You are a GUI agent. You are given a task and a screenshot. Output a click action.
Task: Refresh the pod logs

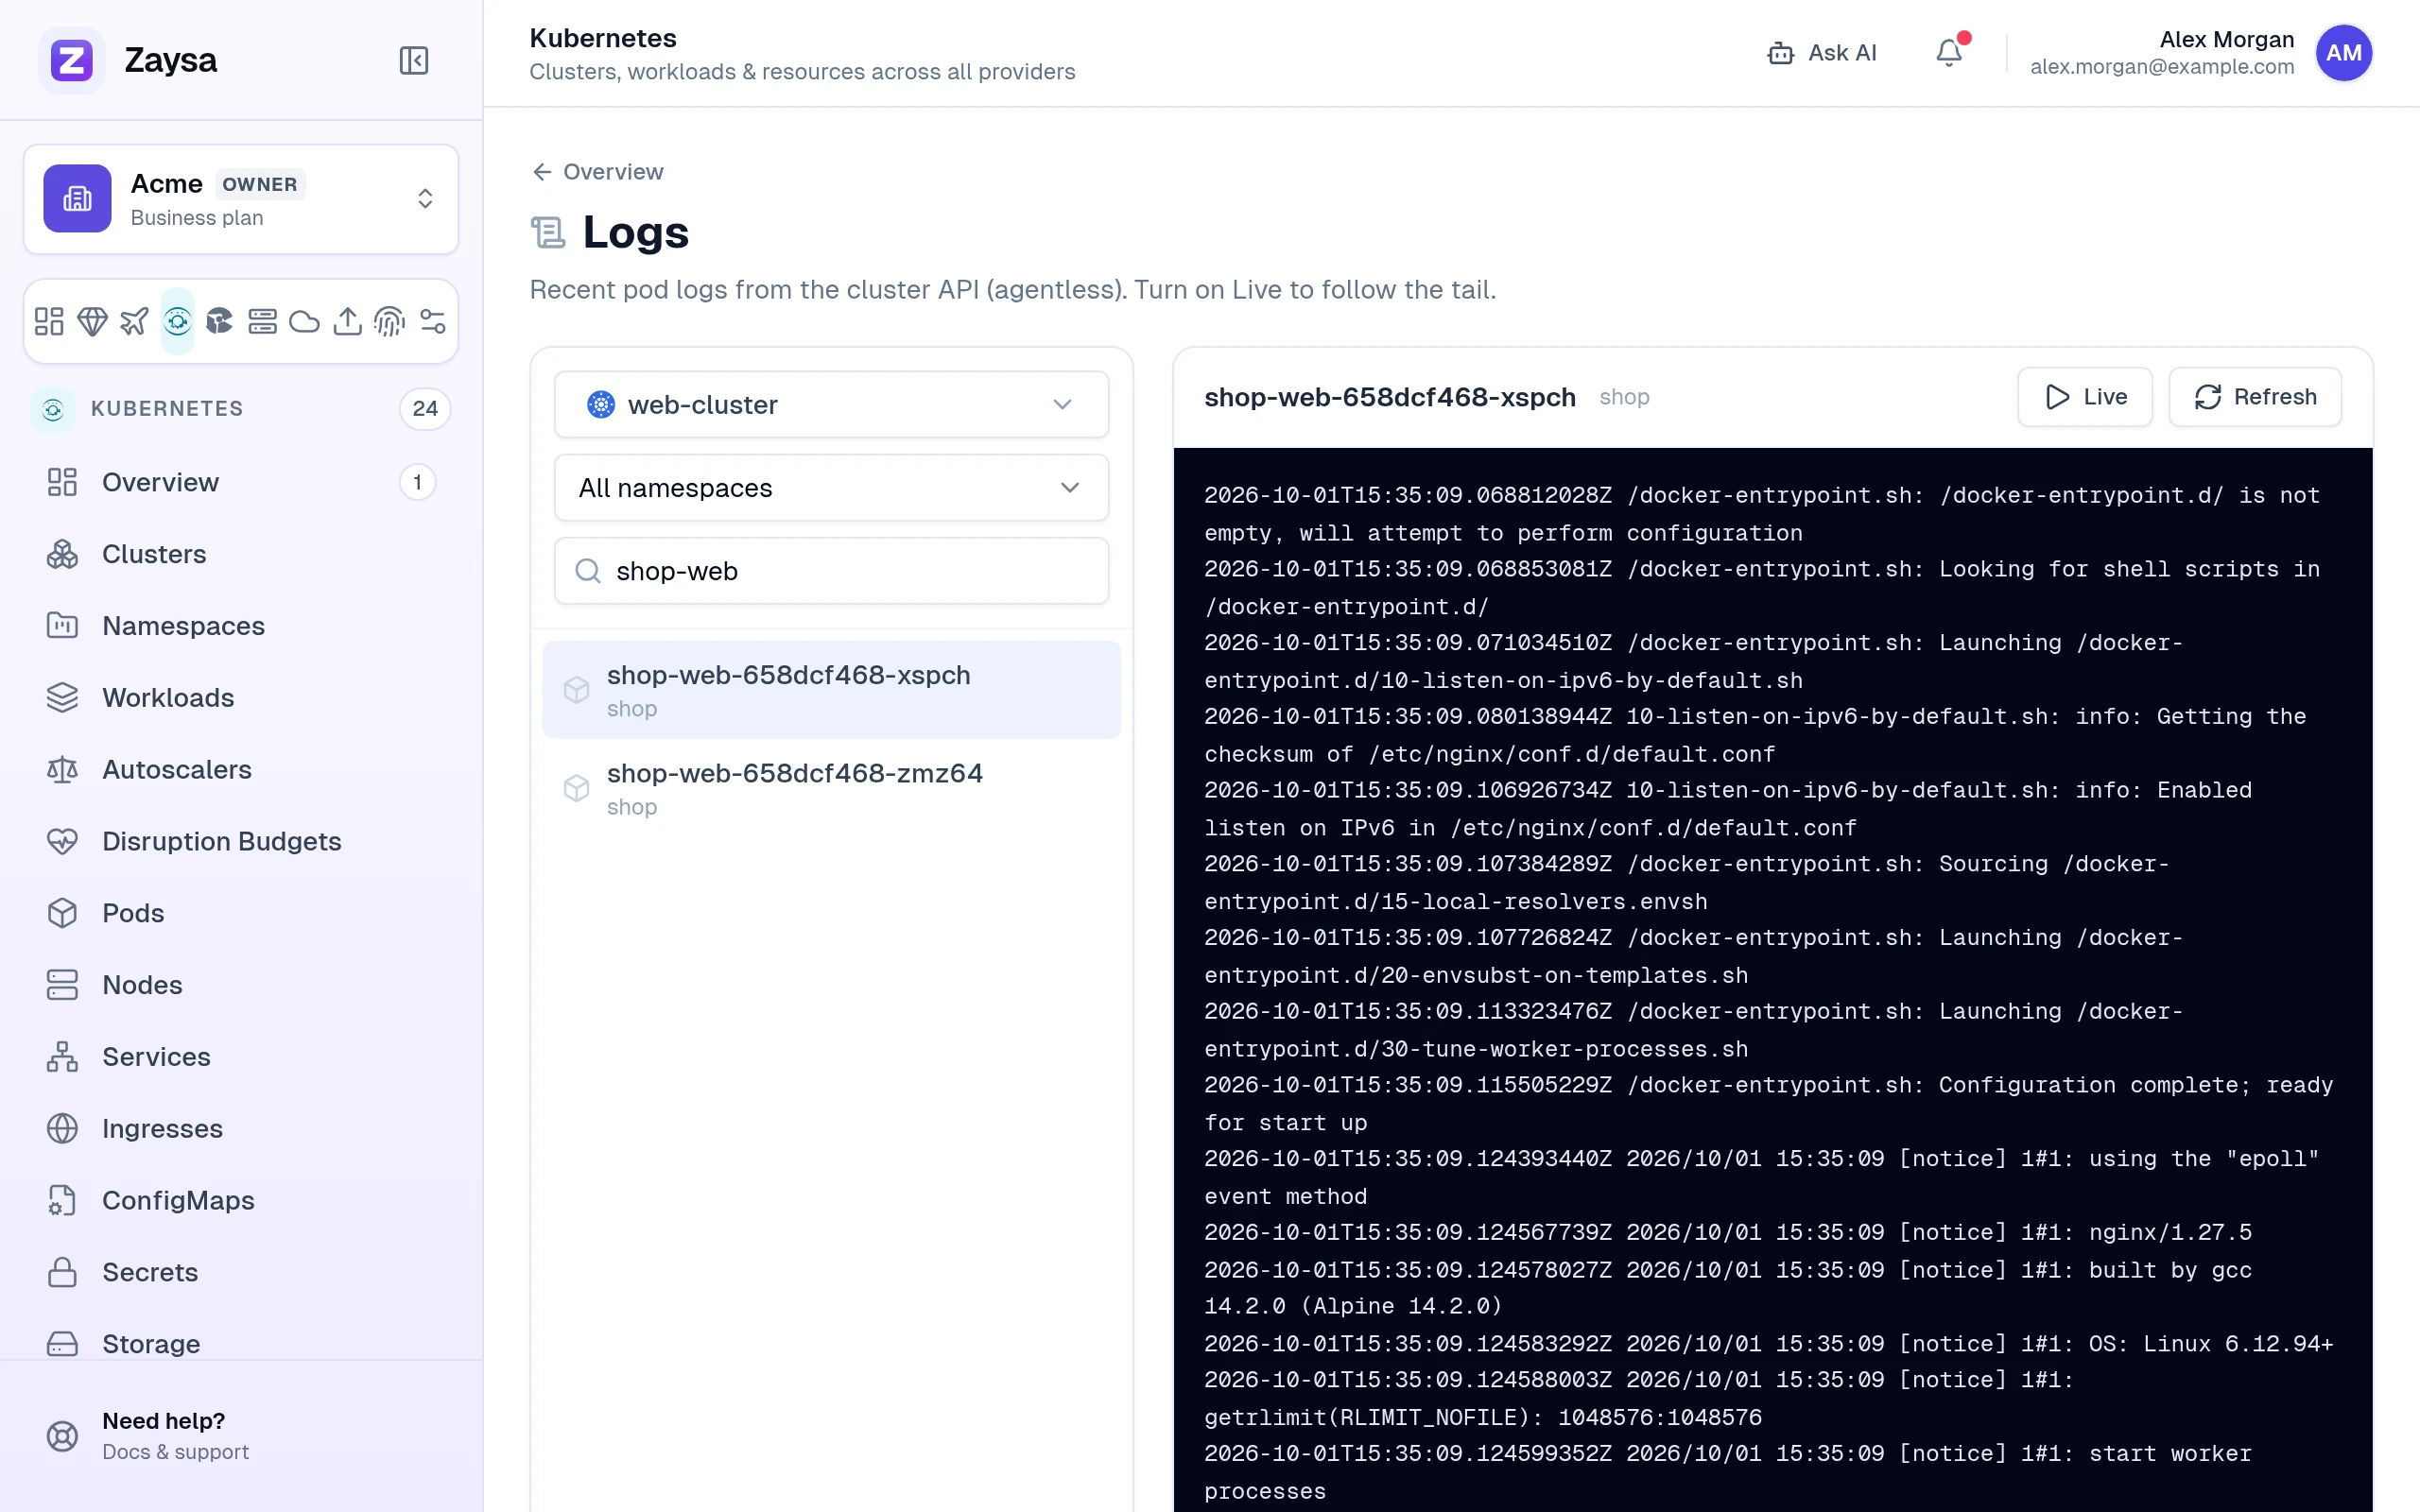[2254, 397]
